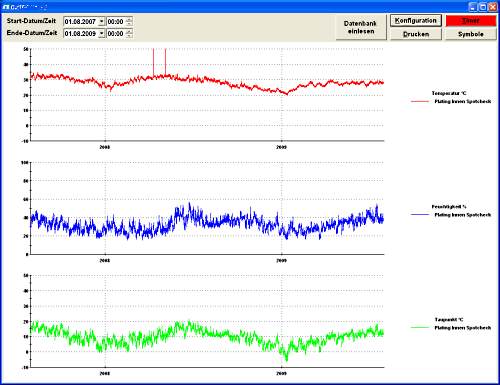Click the first red spike in temperature chart

(153, 63)
